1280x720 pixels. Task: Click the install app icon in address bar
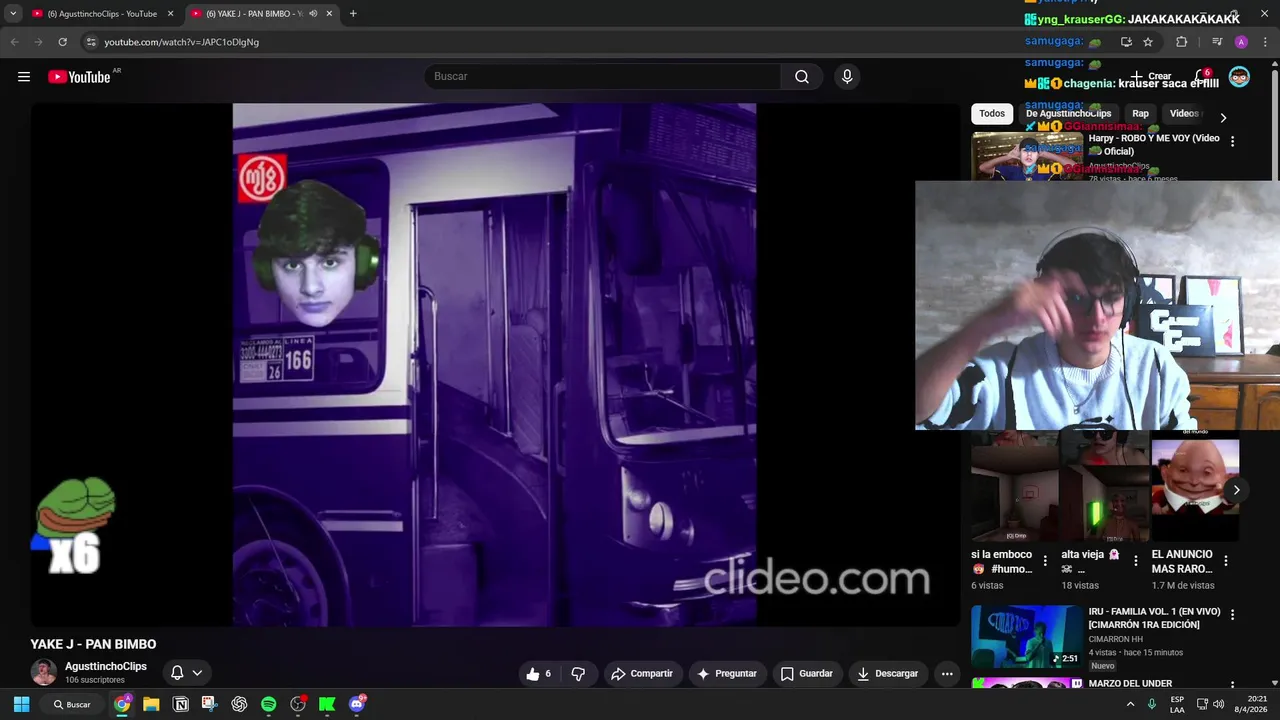tap(1126, 42)
